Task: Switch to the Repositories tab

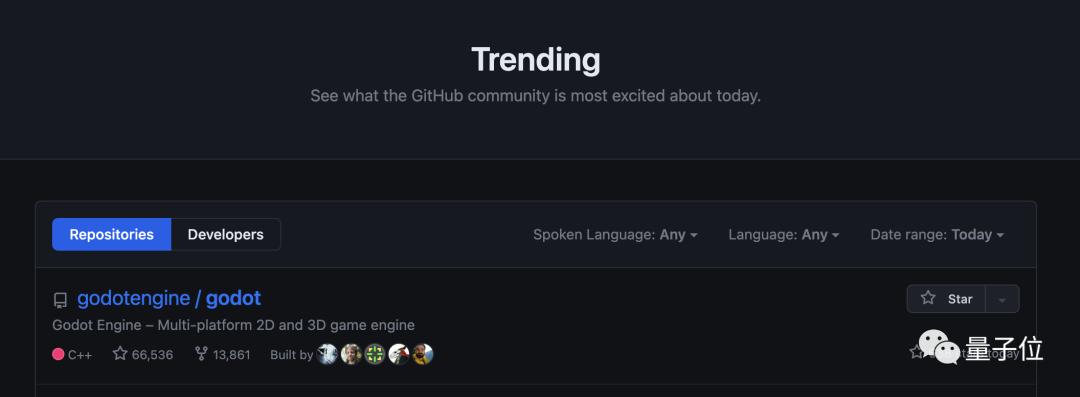Action: click(112, 234)
